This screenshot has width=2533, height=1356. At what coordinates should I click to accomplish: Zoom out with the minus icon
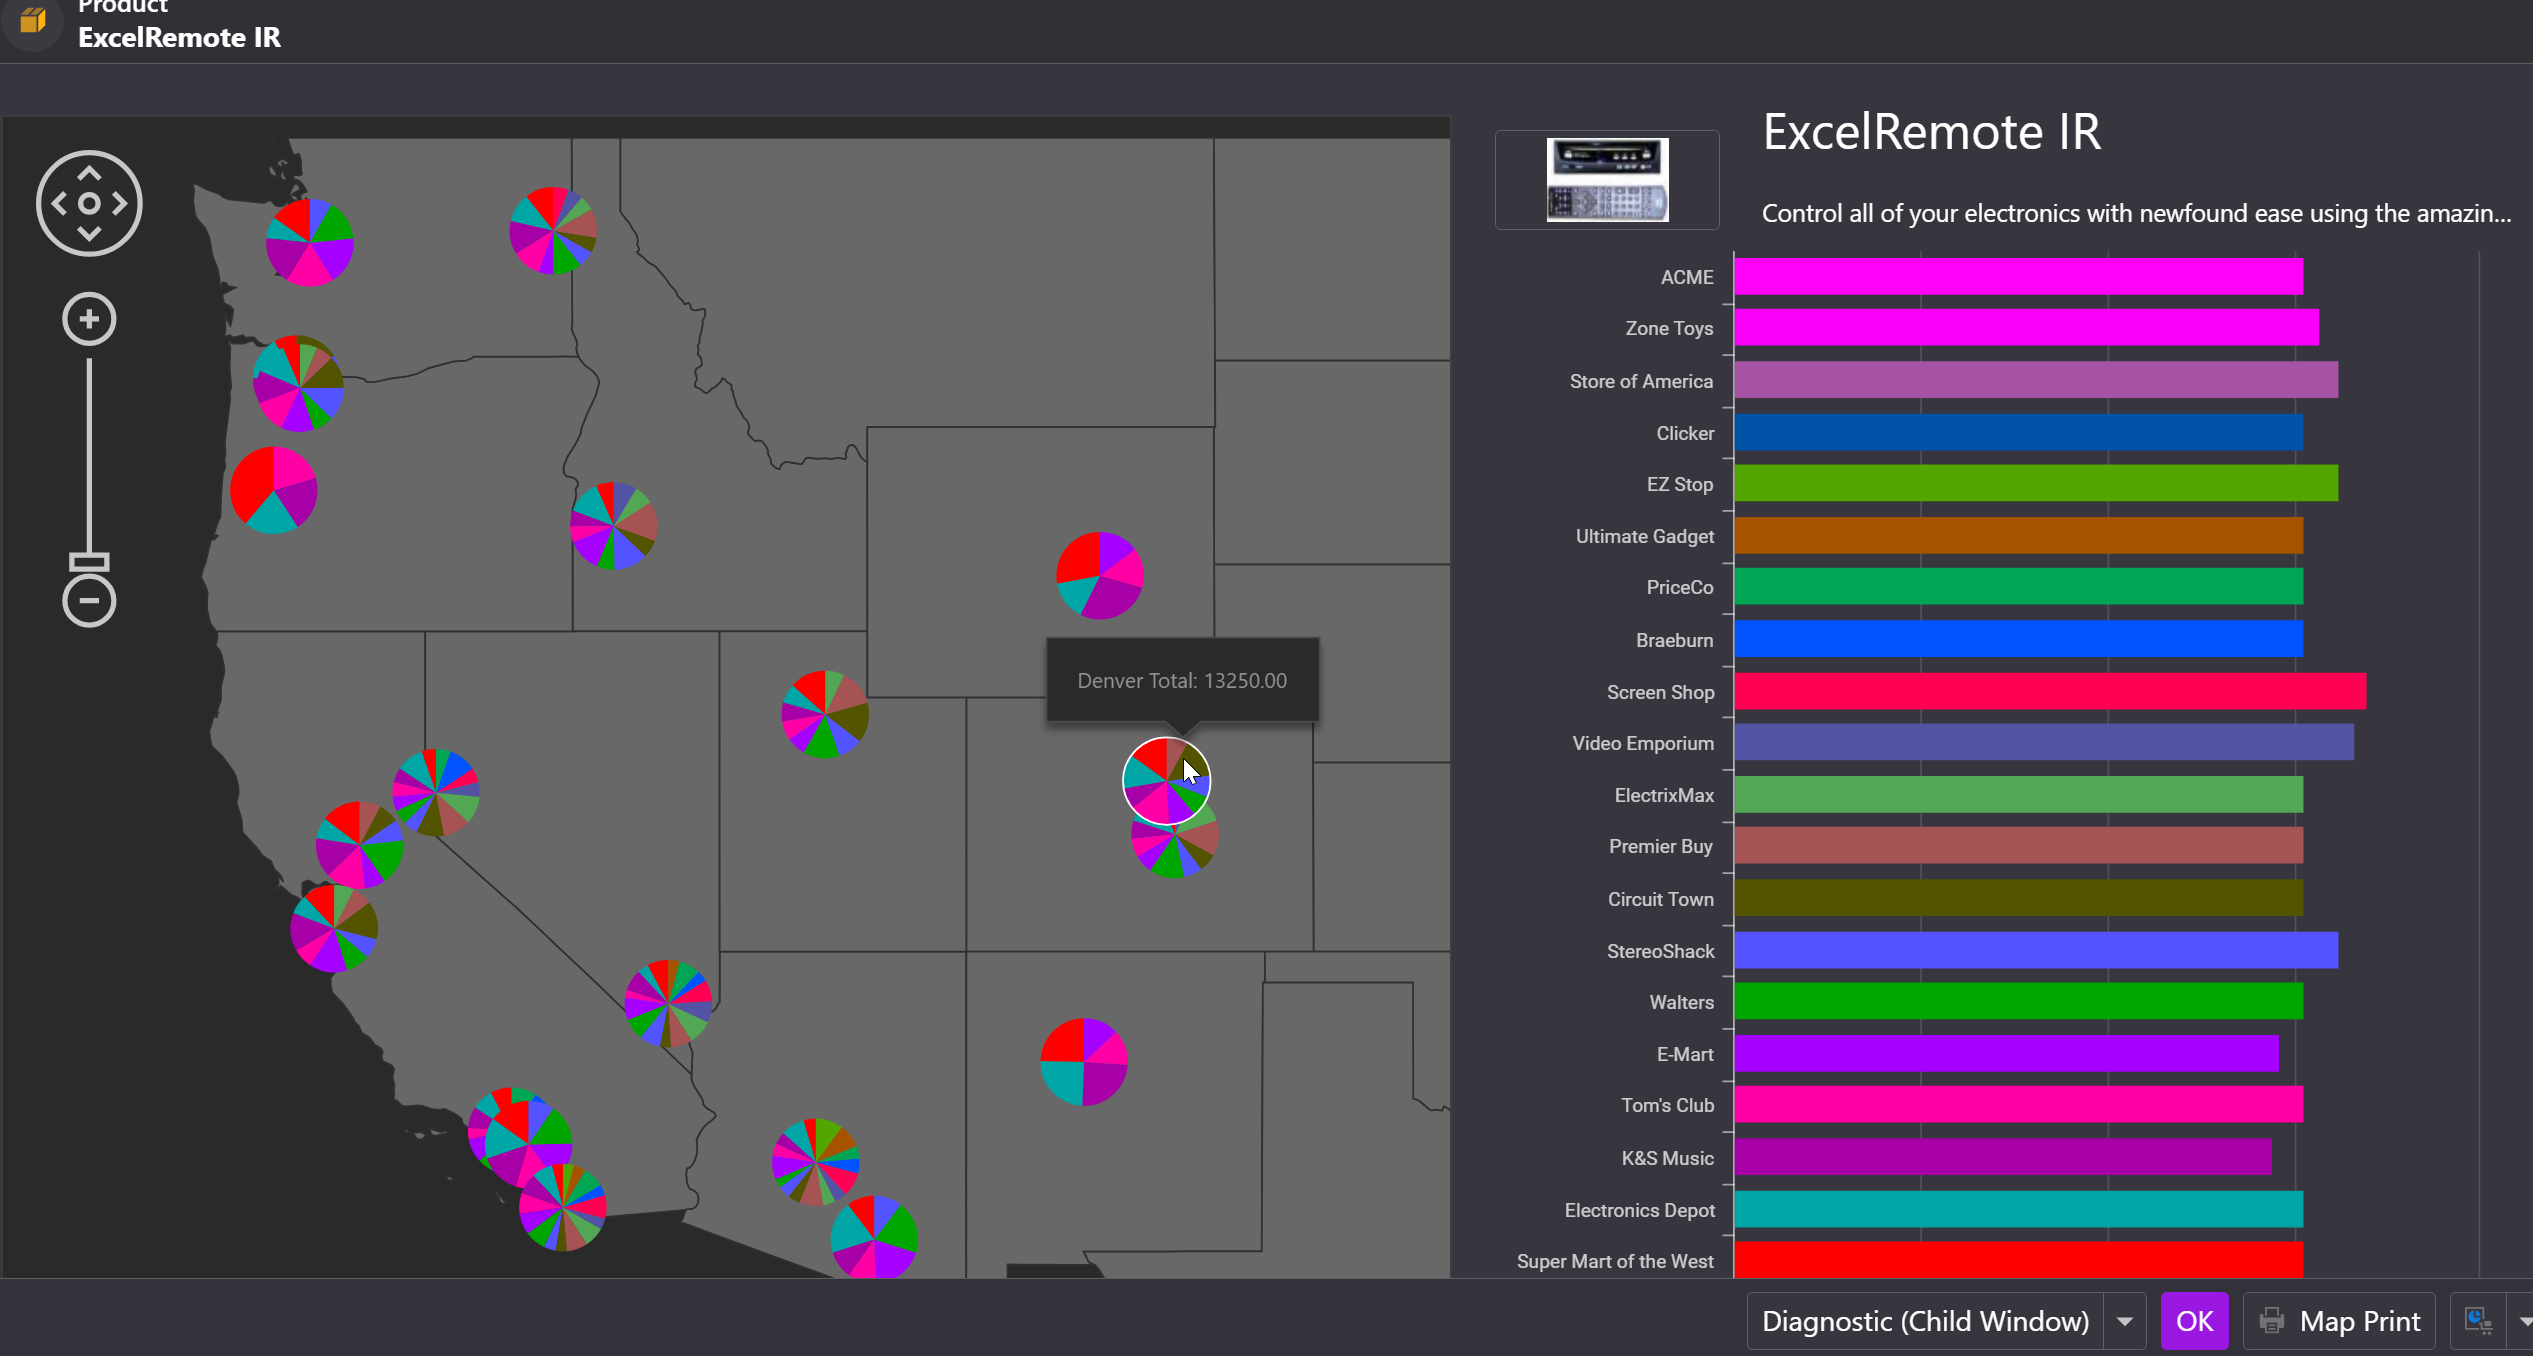coord(89,600)
